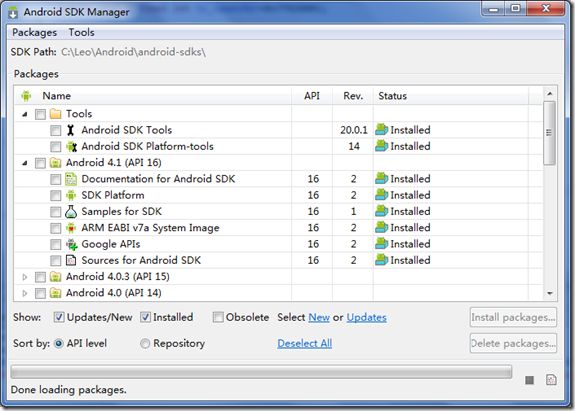Click the Android 4.0.3 (API 15) folder icon

[x=55, y=277]
